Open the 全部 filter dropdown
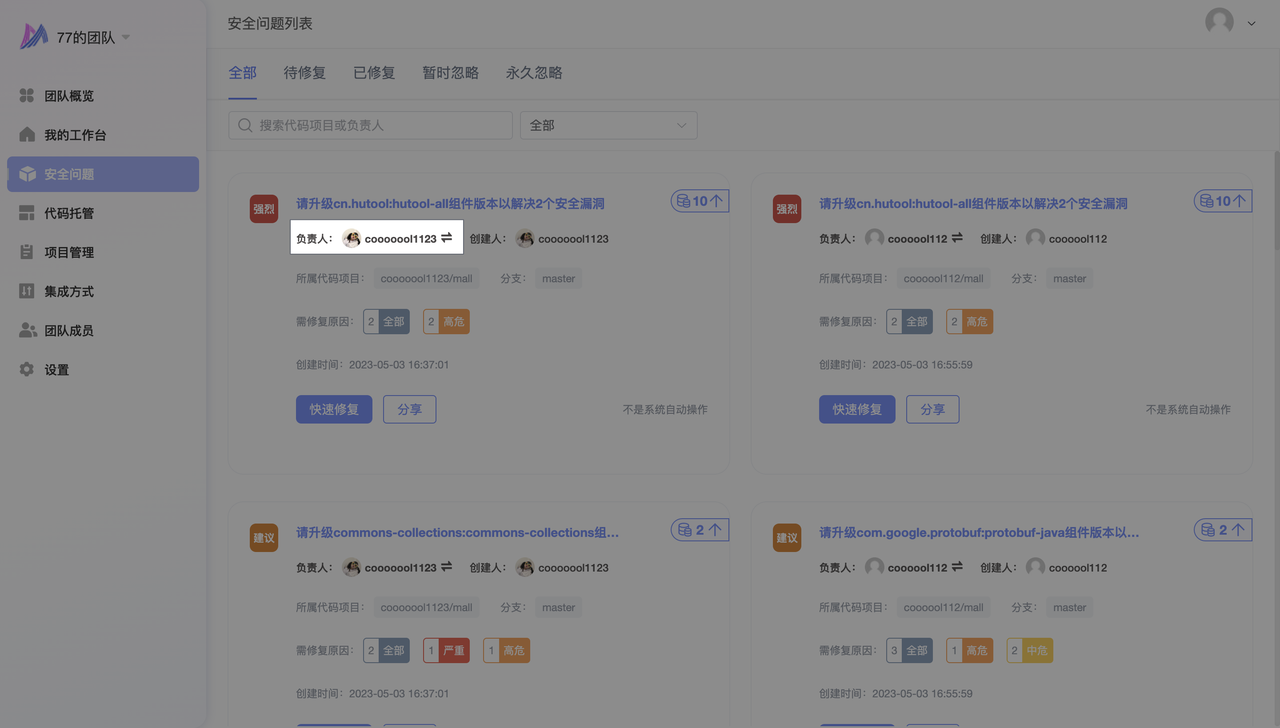 [608, 125]
